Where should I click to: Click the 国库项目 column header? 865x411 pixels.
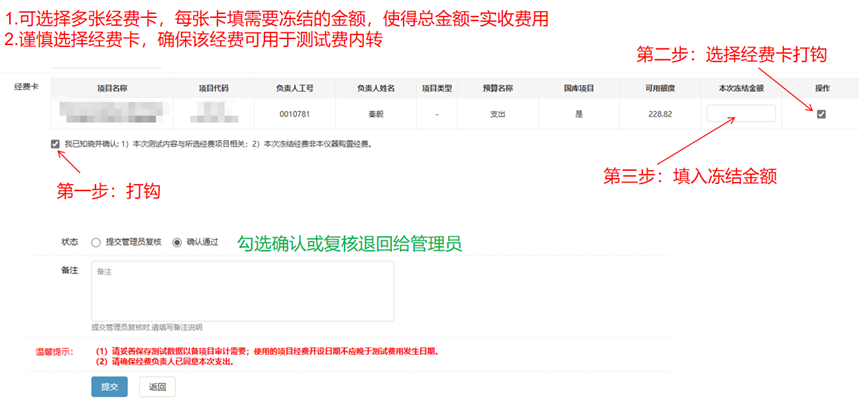click(x=578, y=89)
